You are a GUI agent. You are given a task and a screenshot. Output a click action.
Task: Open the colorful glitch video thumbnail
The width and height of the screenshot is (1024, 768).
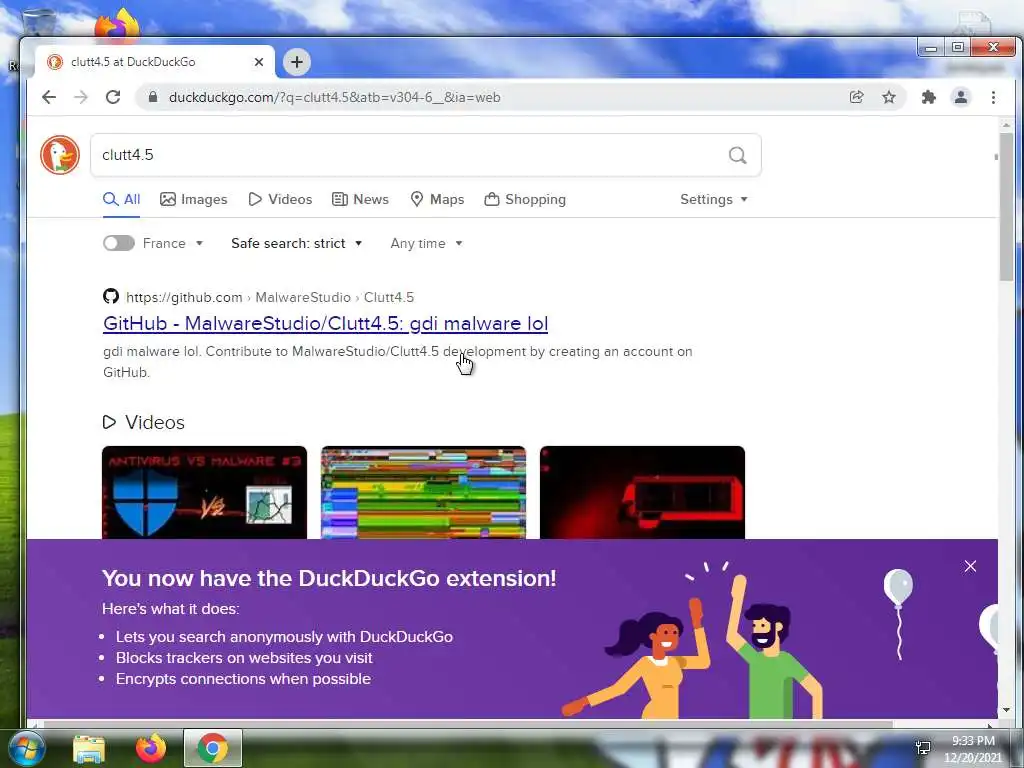tap(423, 492)
